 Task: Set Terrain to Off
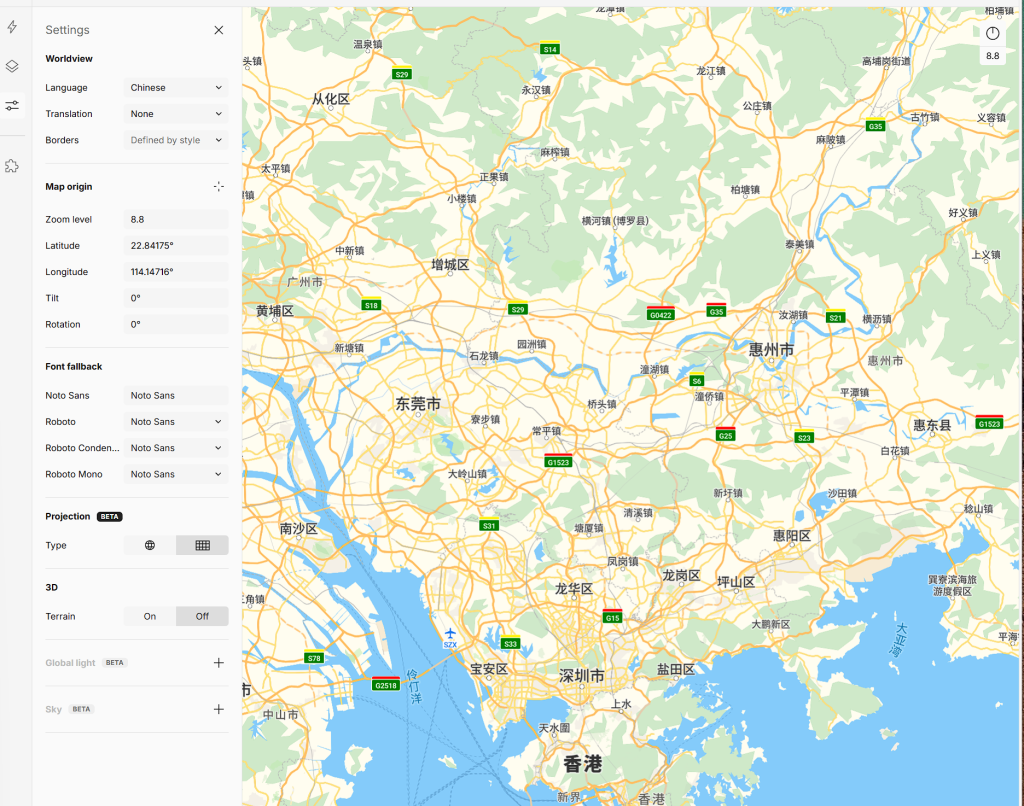pyautogui.click(x=202, y=616)
